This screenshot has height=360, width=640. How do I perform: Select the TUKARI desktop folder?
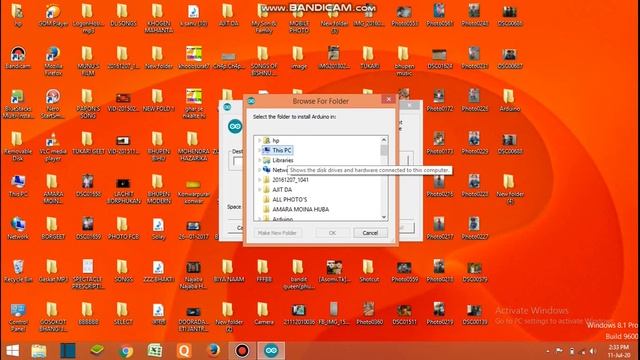pyautogui.click(x=369, y=58)
